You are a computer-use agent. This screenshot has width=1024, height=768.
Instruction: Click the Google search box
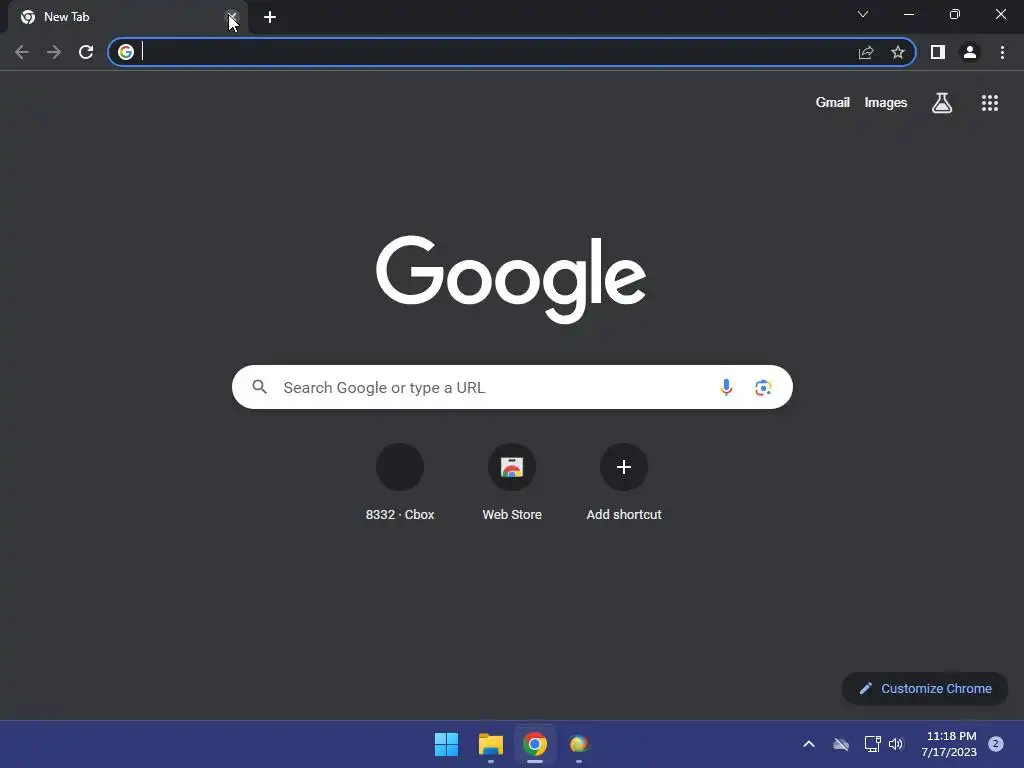pyautogui.click(x=512, y=387)
